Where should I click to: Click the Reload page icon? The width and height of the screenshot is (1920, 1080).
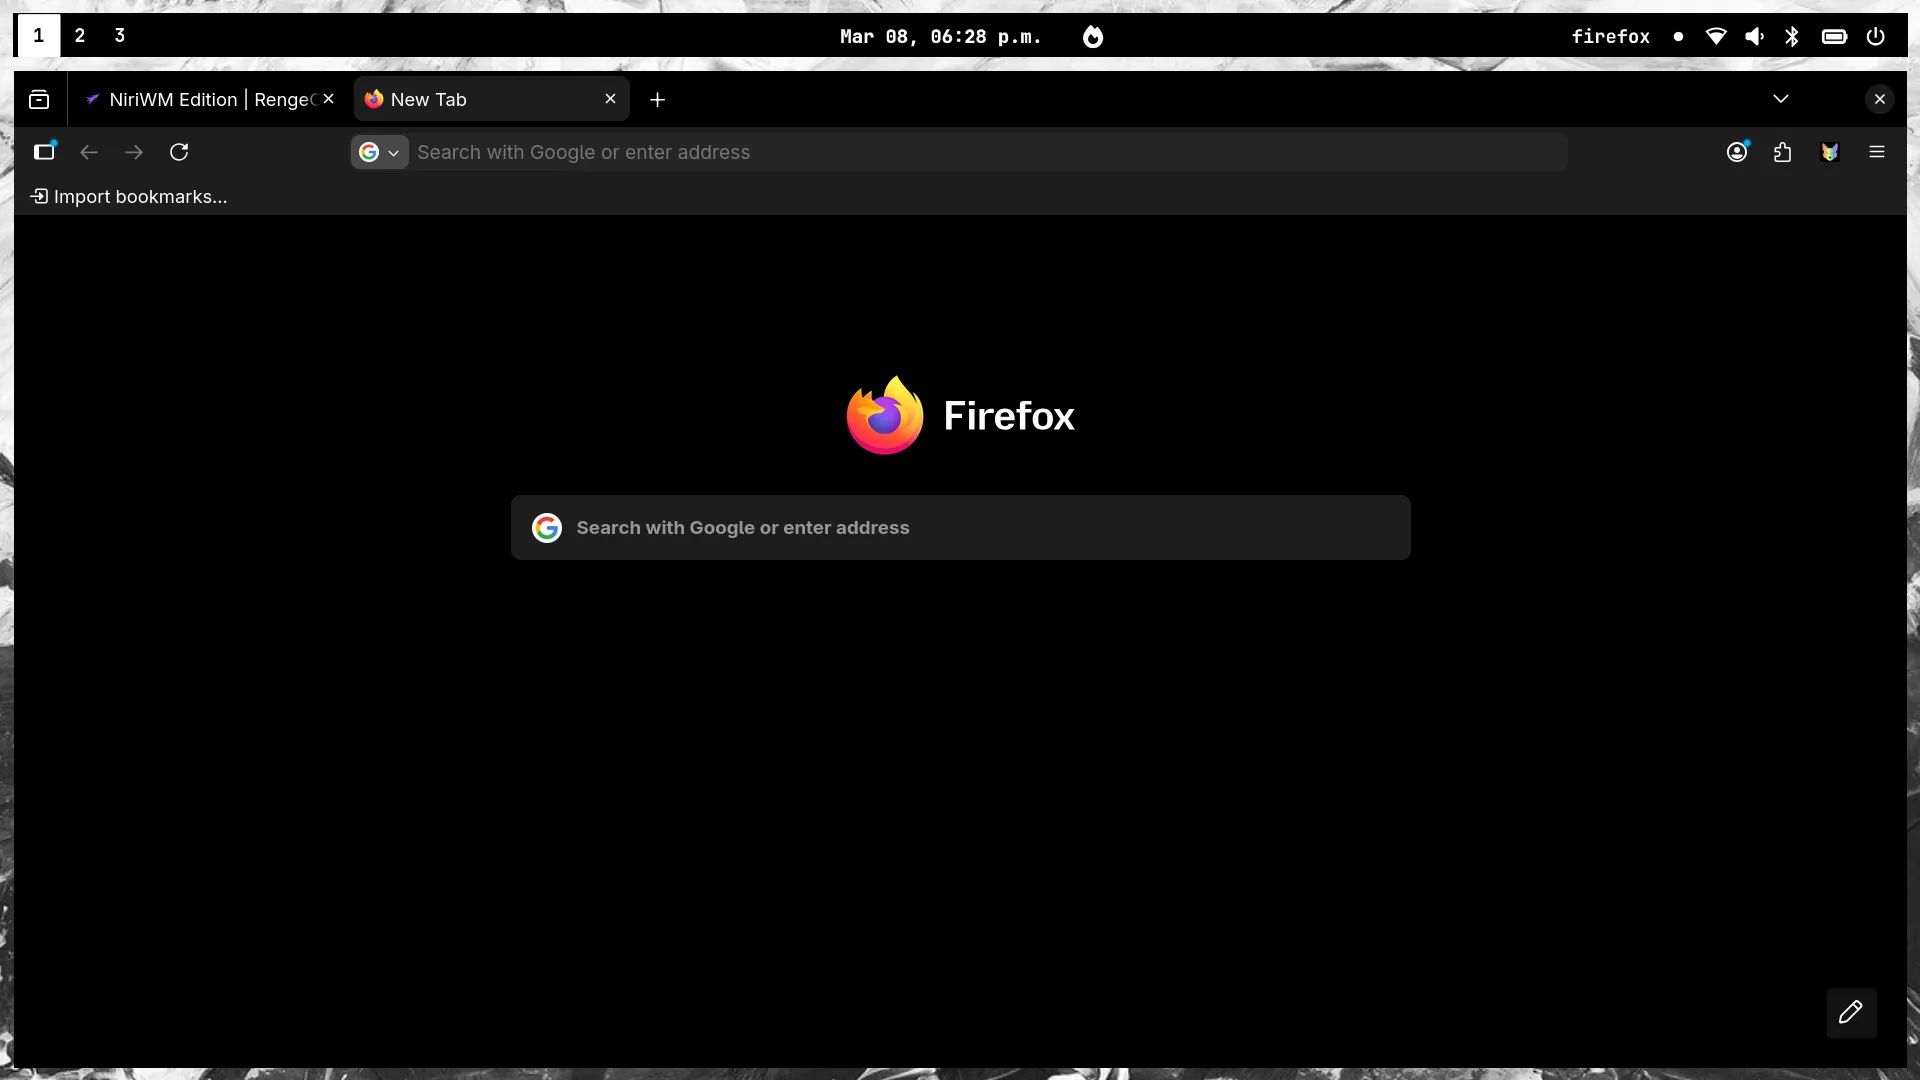(x=179, y=152)
